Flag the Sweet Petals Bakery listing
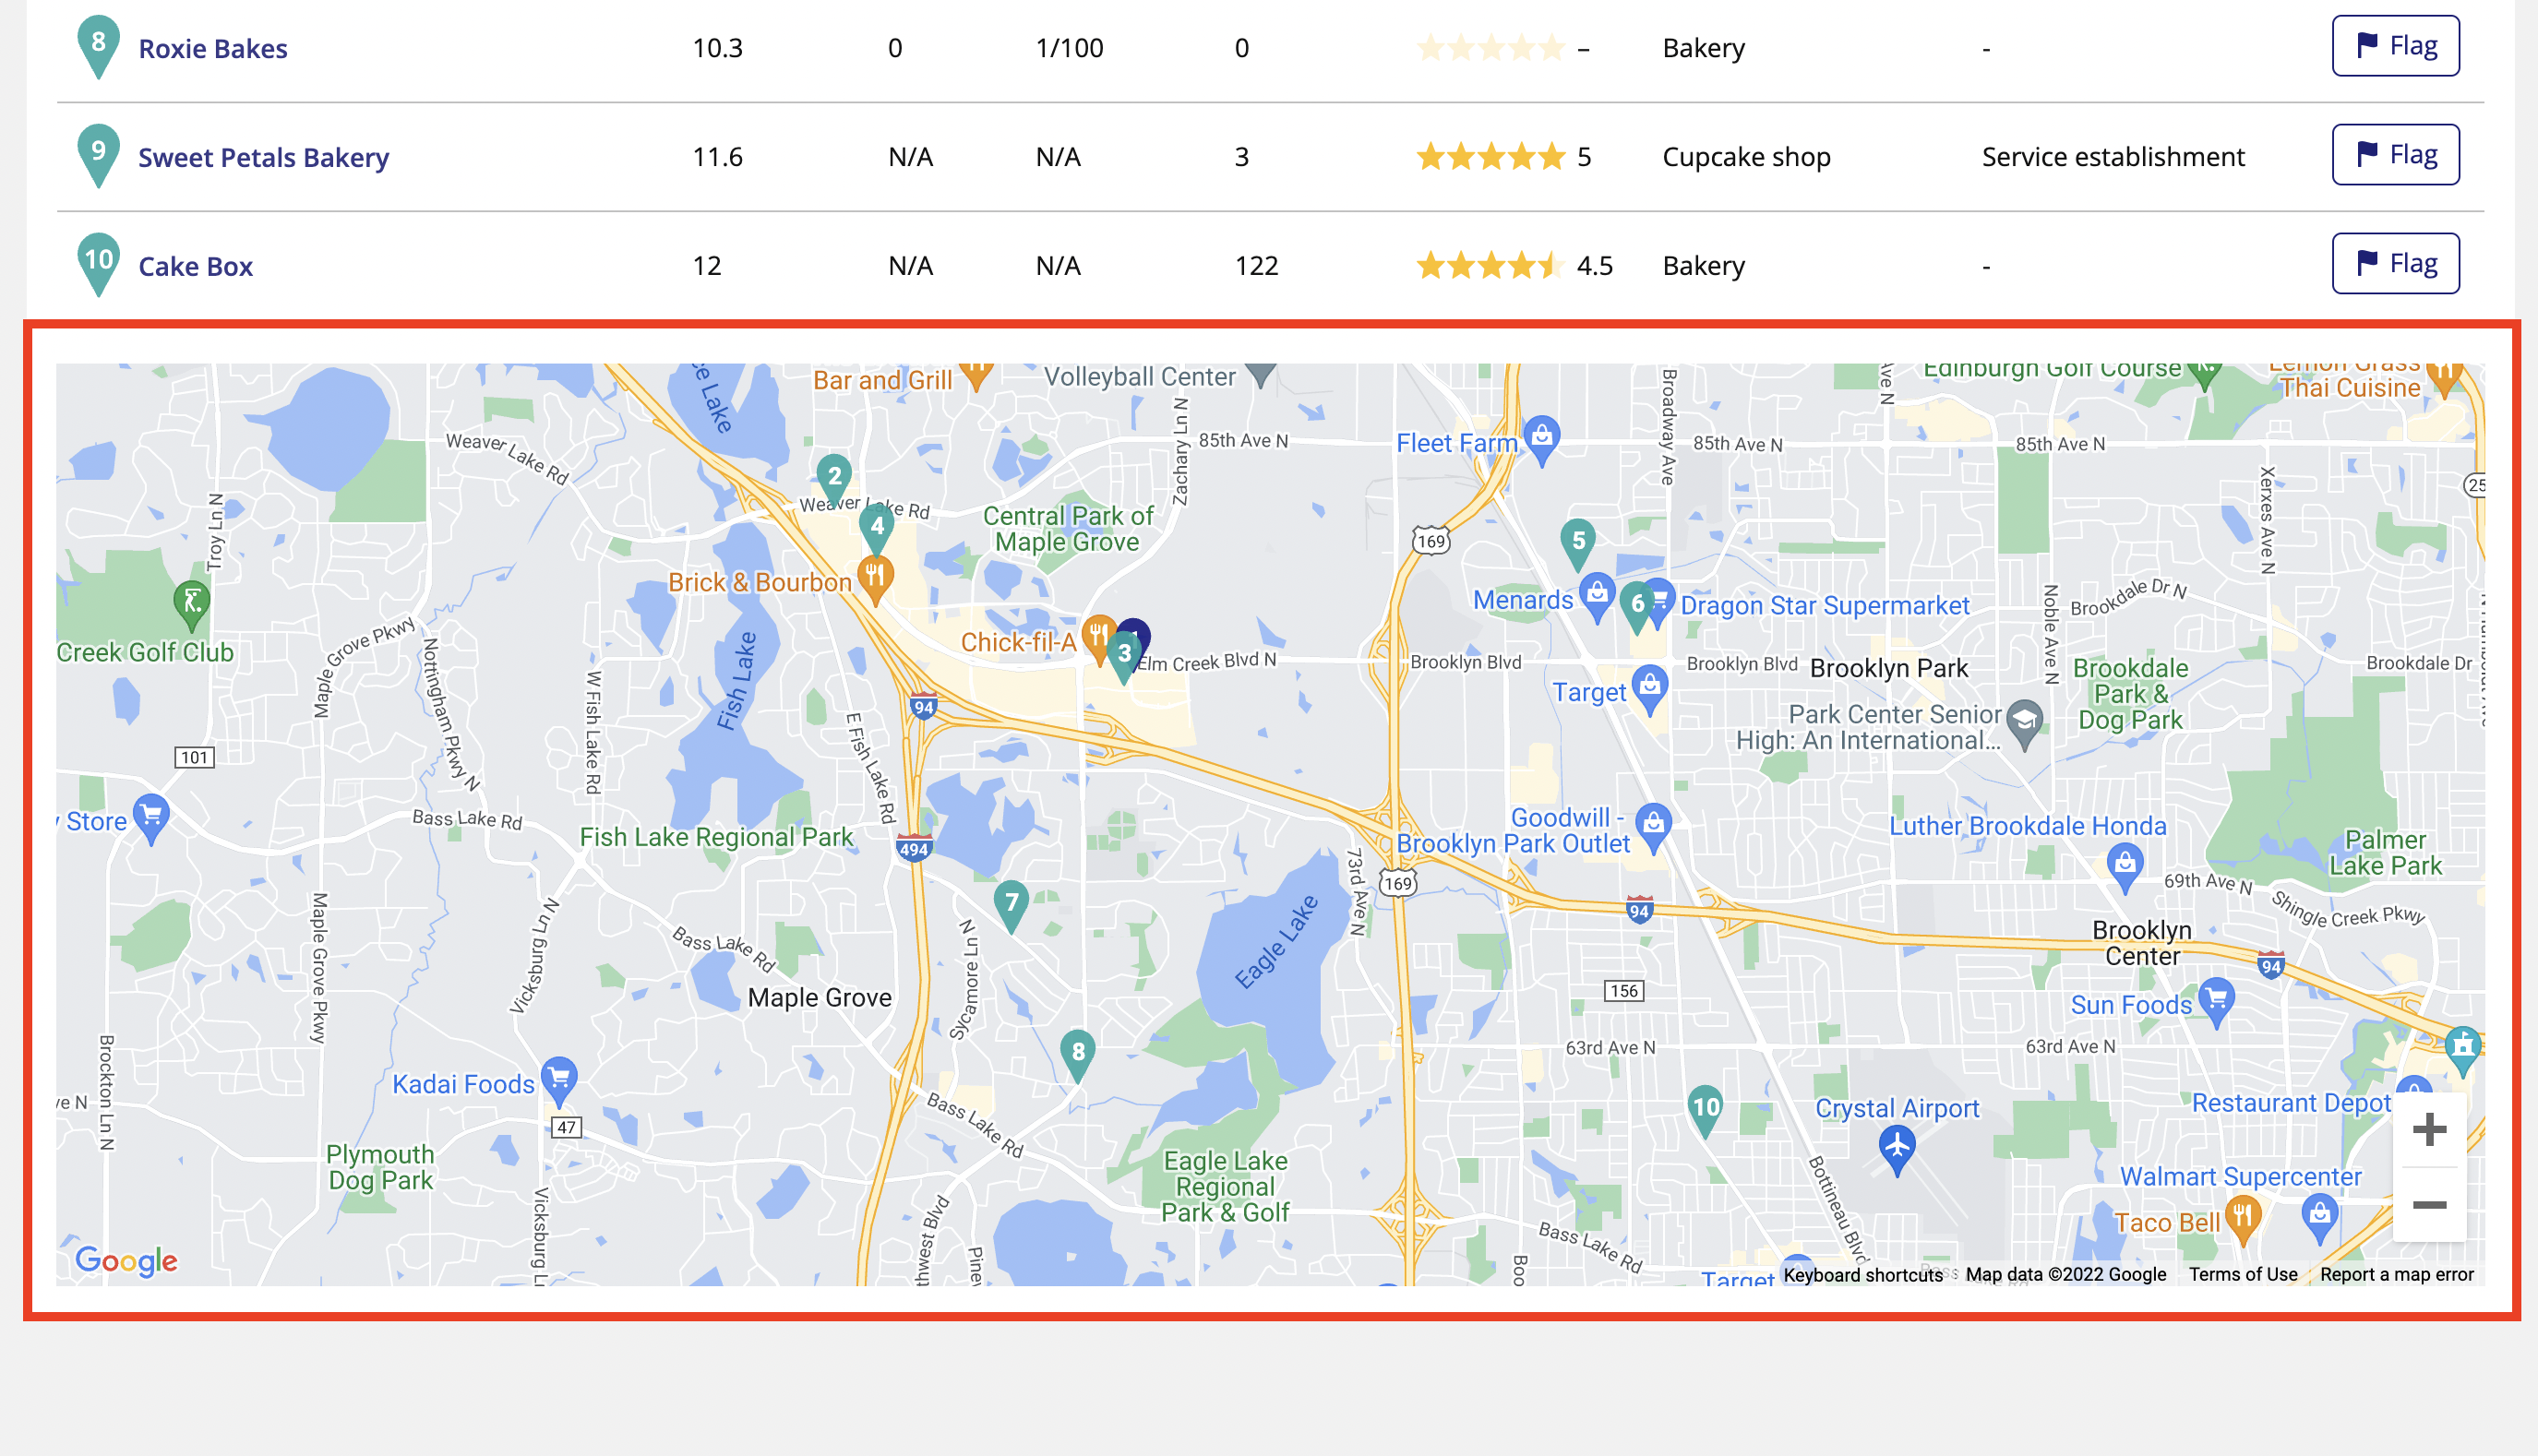This screenshot has width=2538, height=1456. 2395,155
